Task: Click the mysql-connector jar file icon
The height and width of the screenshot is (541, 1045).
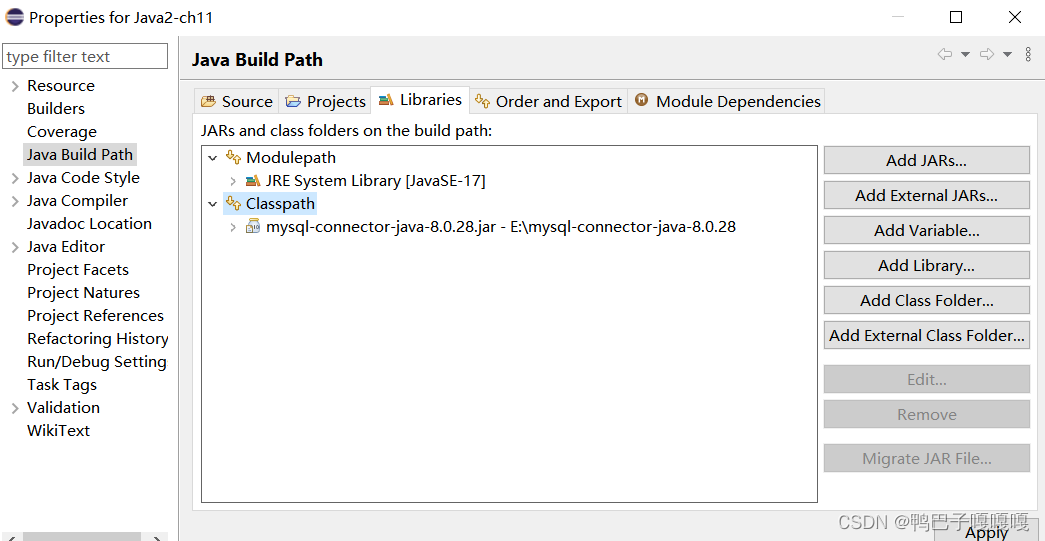Action: pos(253,227)
